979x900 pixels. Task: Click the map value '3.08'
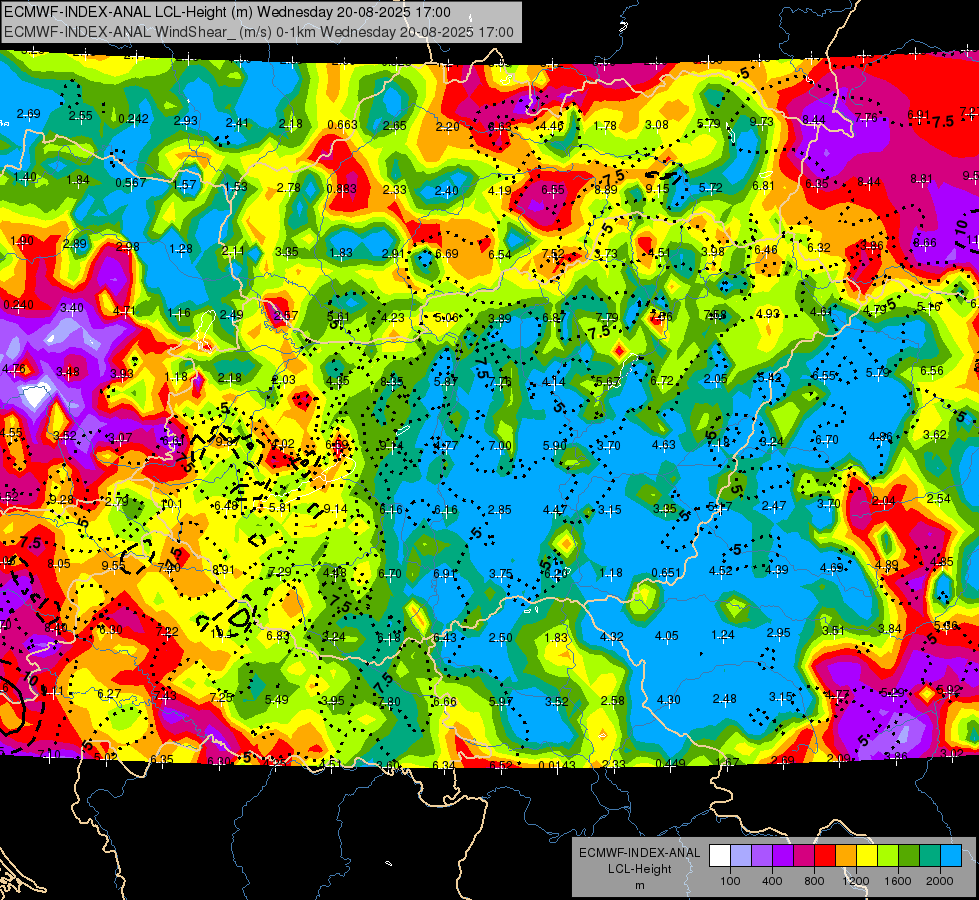click(x=657, y=125)
